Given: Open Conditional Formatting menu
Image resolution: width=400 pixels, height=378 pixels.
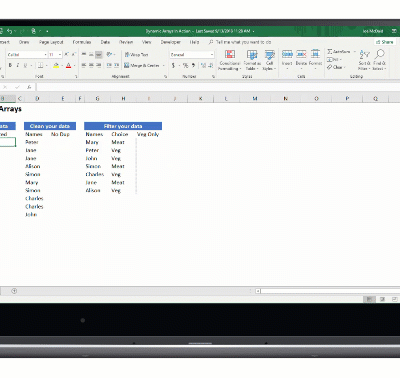Looking at the screenshot, I should [x=230, y=60].
